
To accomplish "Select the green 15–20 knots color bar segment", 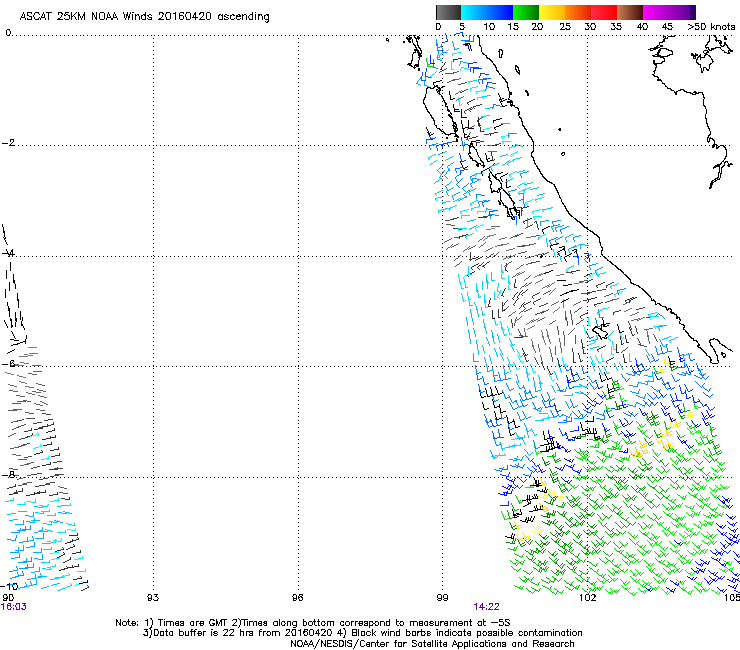I will click(x=526, y=12).
